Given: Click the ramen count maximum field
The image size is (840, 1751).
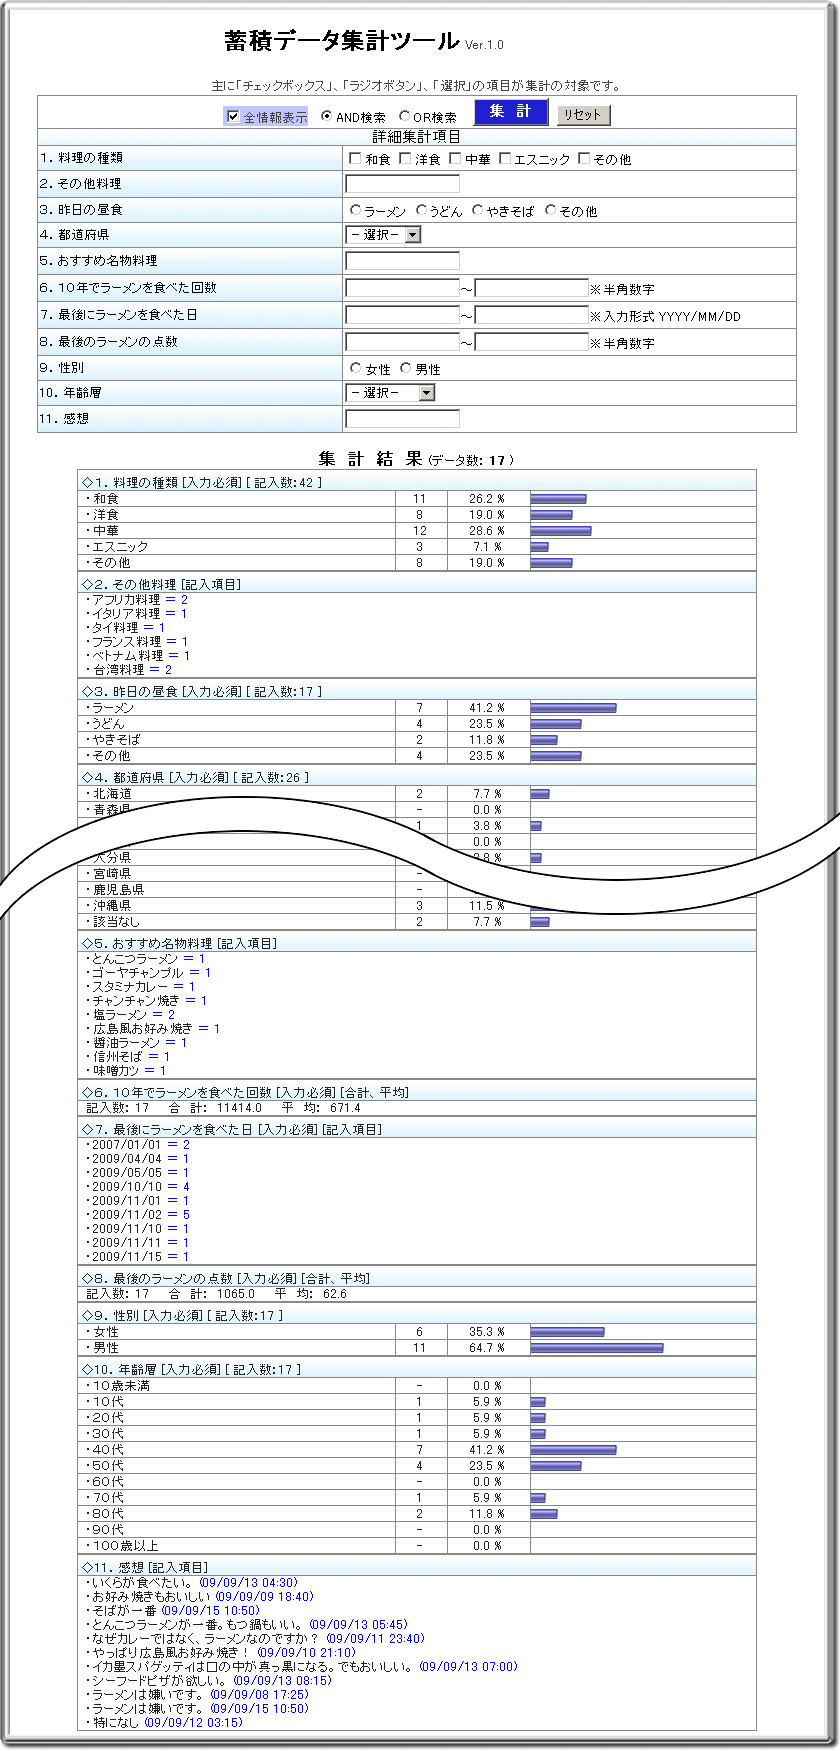Looking at the screenshot, I should coord(532,288).
